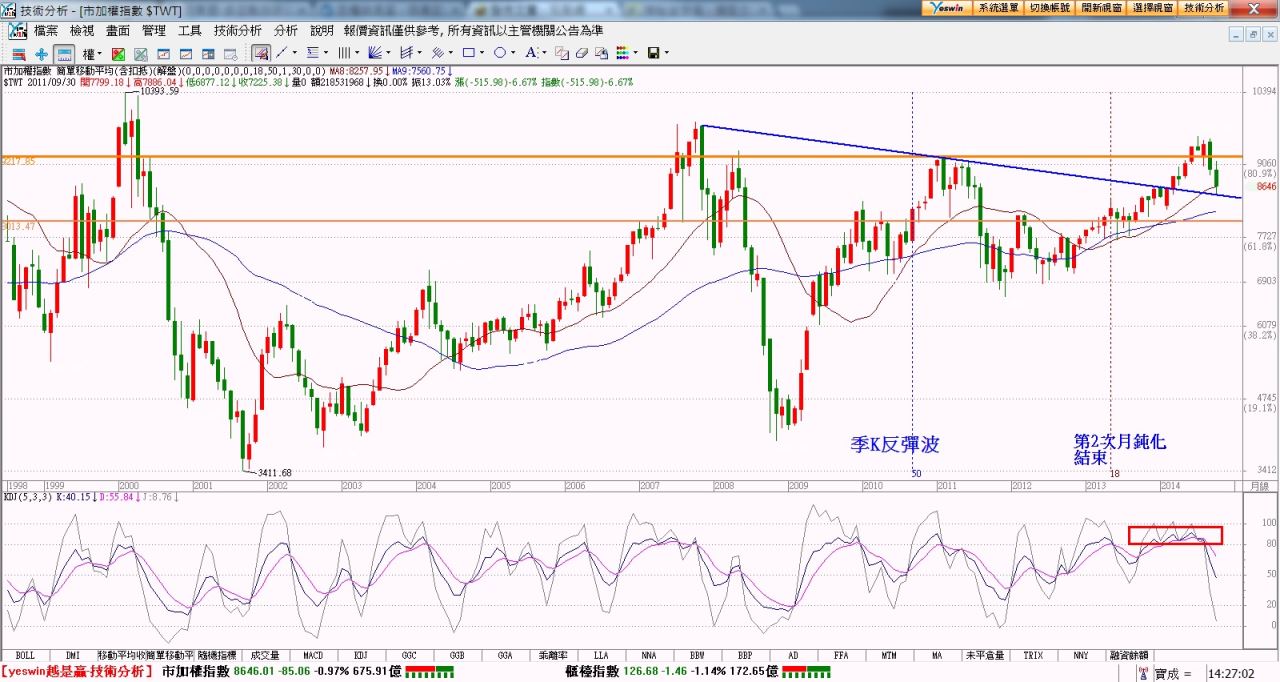Open the 檔案 menu

(x=46, y=32)
